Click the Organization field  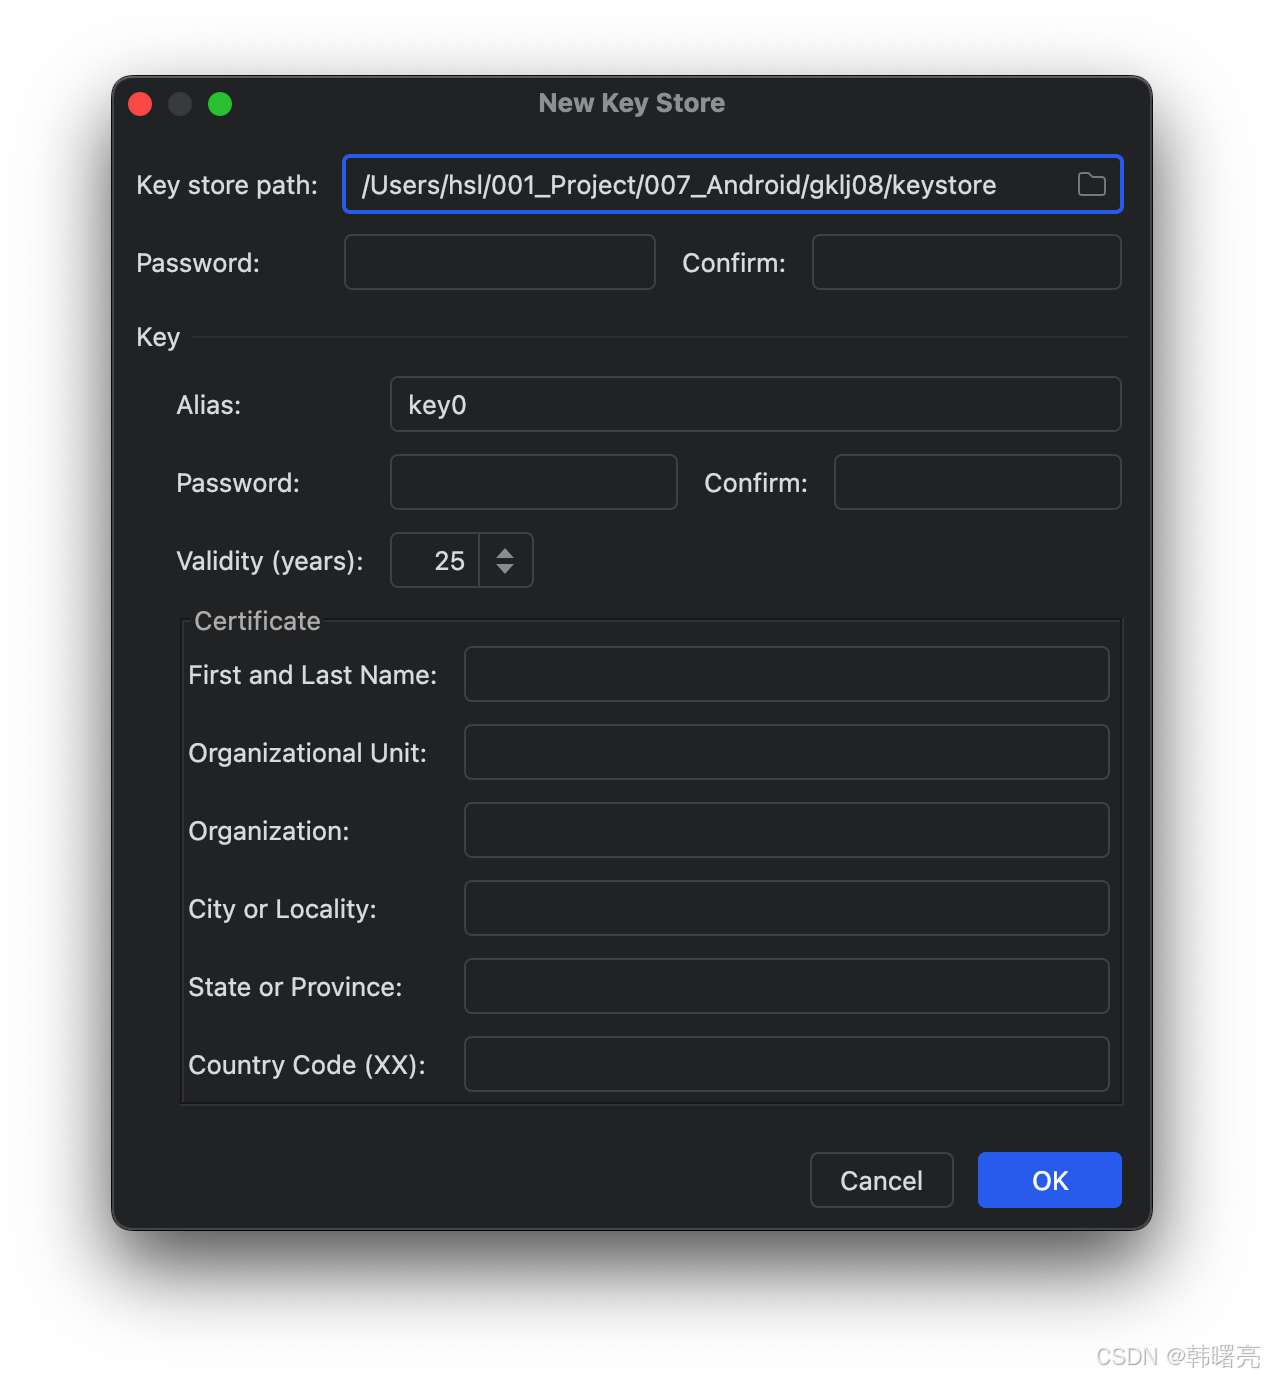pyautogui.click(x=786, y=830)
